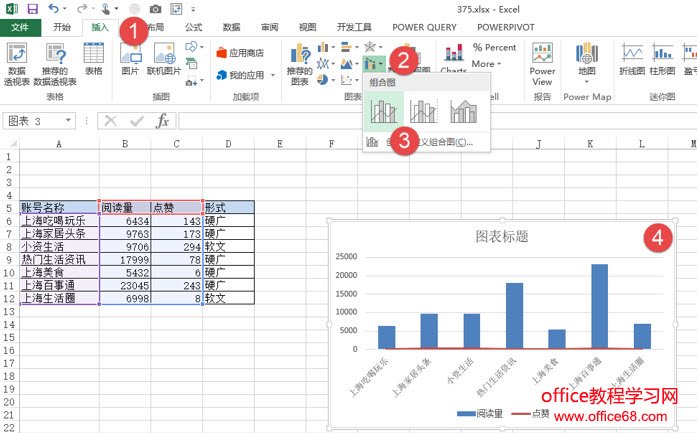Click the Select All corner triangle

point(12,144)
